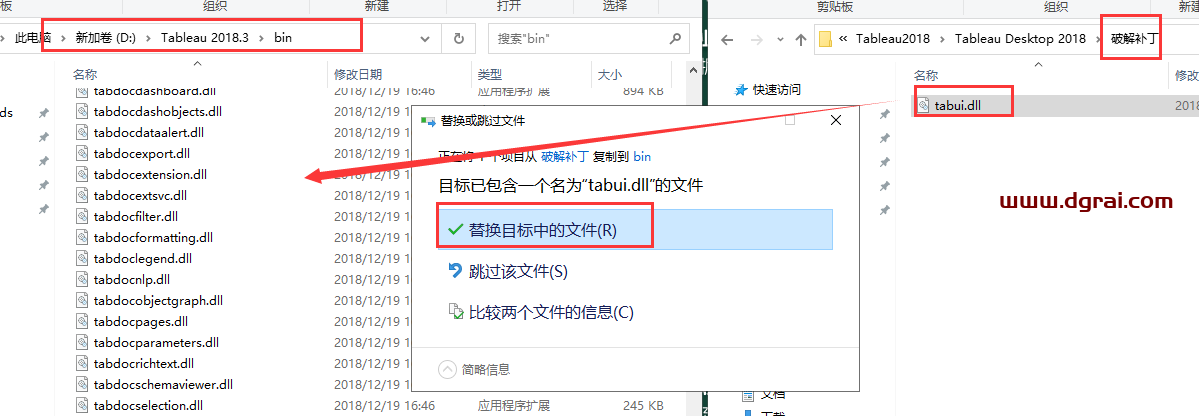The width and height of the screenshot is (1199, 416).
Task: Select file name tabdocpages.dll
Action: (x=141, y=321)
